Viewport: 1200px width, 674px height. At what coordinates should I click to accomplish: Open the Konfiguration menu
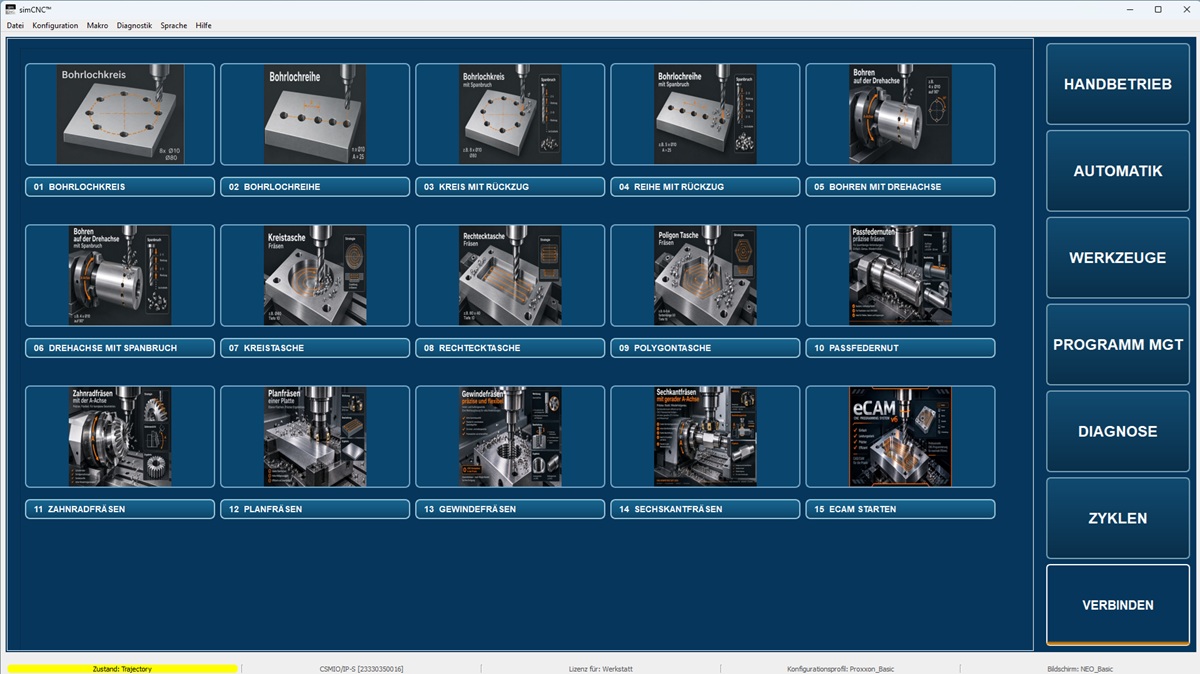pos(55,25)
